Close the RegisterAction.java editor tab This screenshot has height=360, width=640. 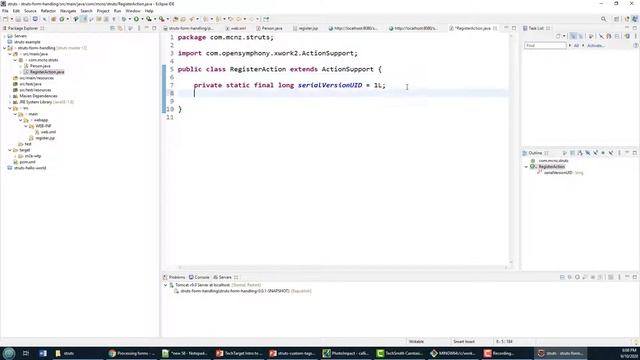pyautogui.click(x=495, y=28)
